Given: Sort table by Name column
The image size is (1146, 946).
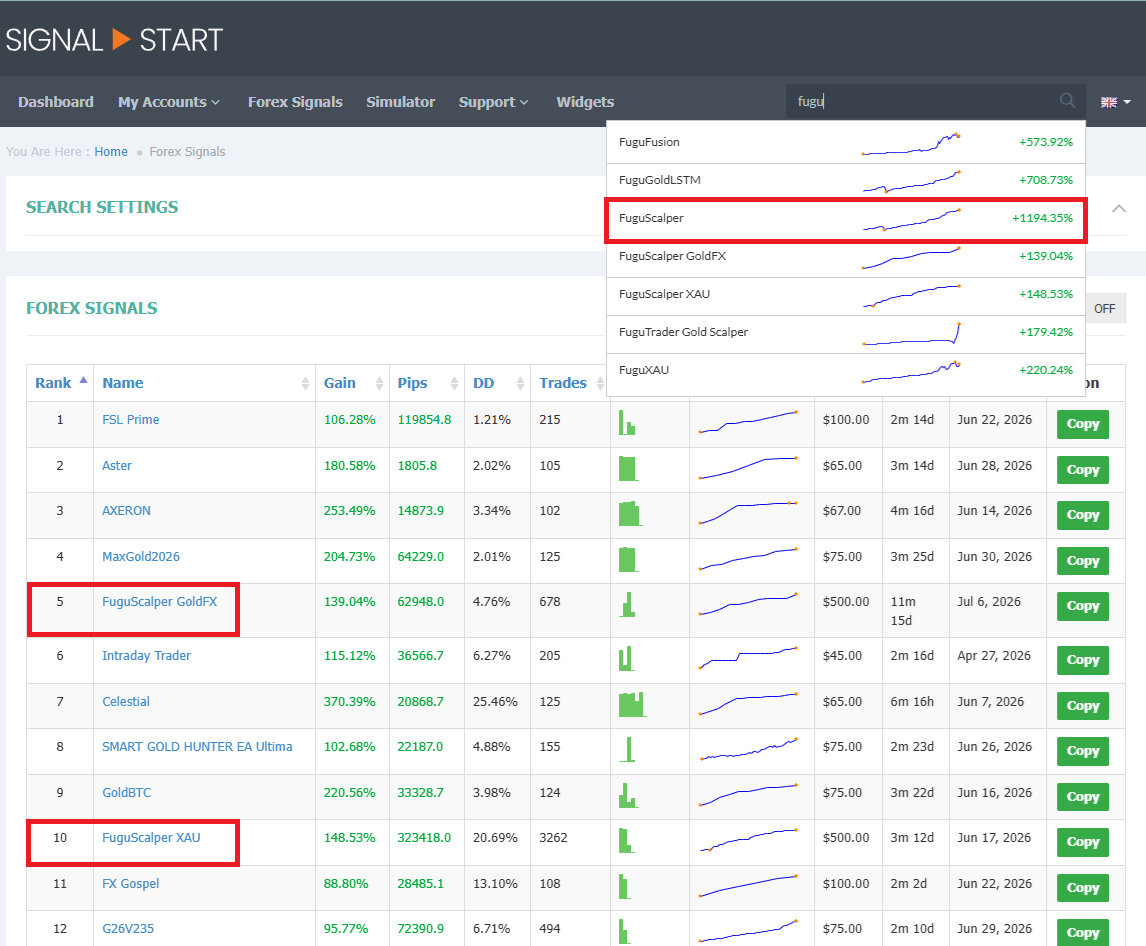Looking at the screenshot, I should [x=205, y=383].
